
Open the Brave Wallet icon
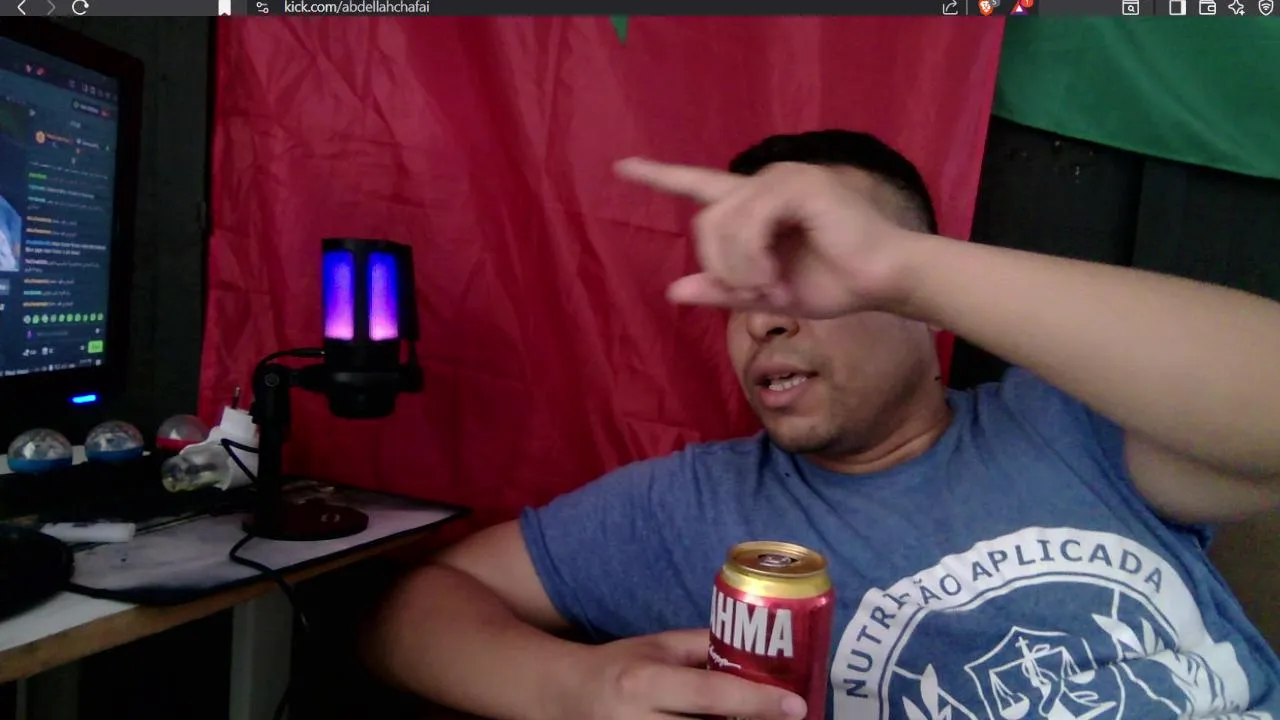pyautogui.click(x=1207, y=7)
